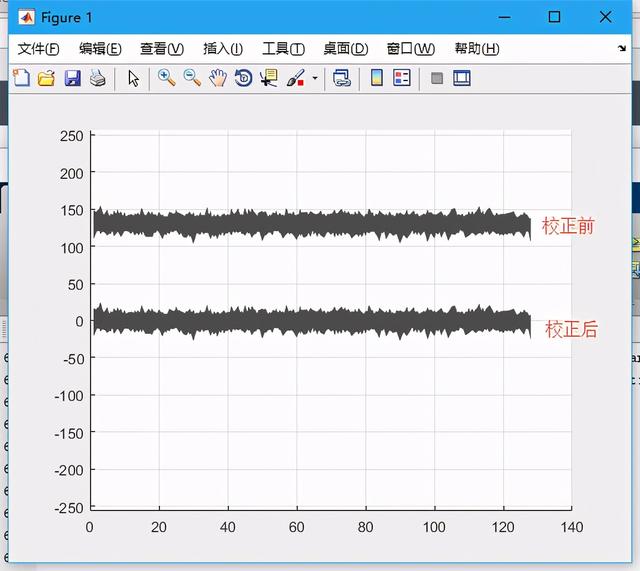This screenshot has height=571, width=640.
Task: Expand the Brush color dropdown arrow
Action: 315,78
